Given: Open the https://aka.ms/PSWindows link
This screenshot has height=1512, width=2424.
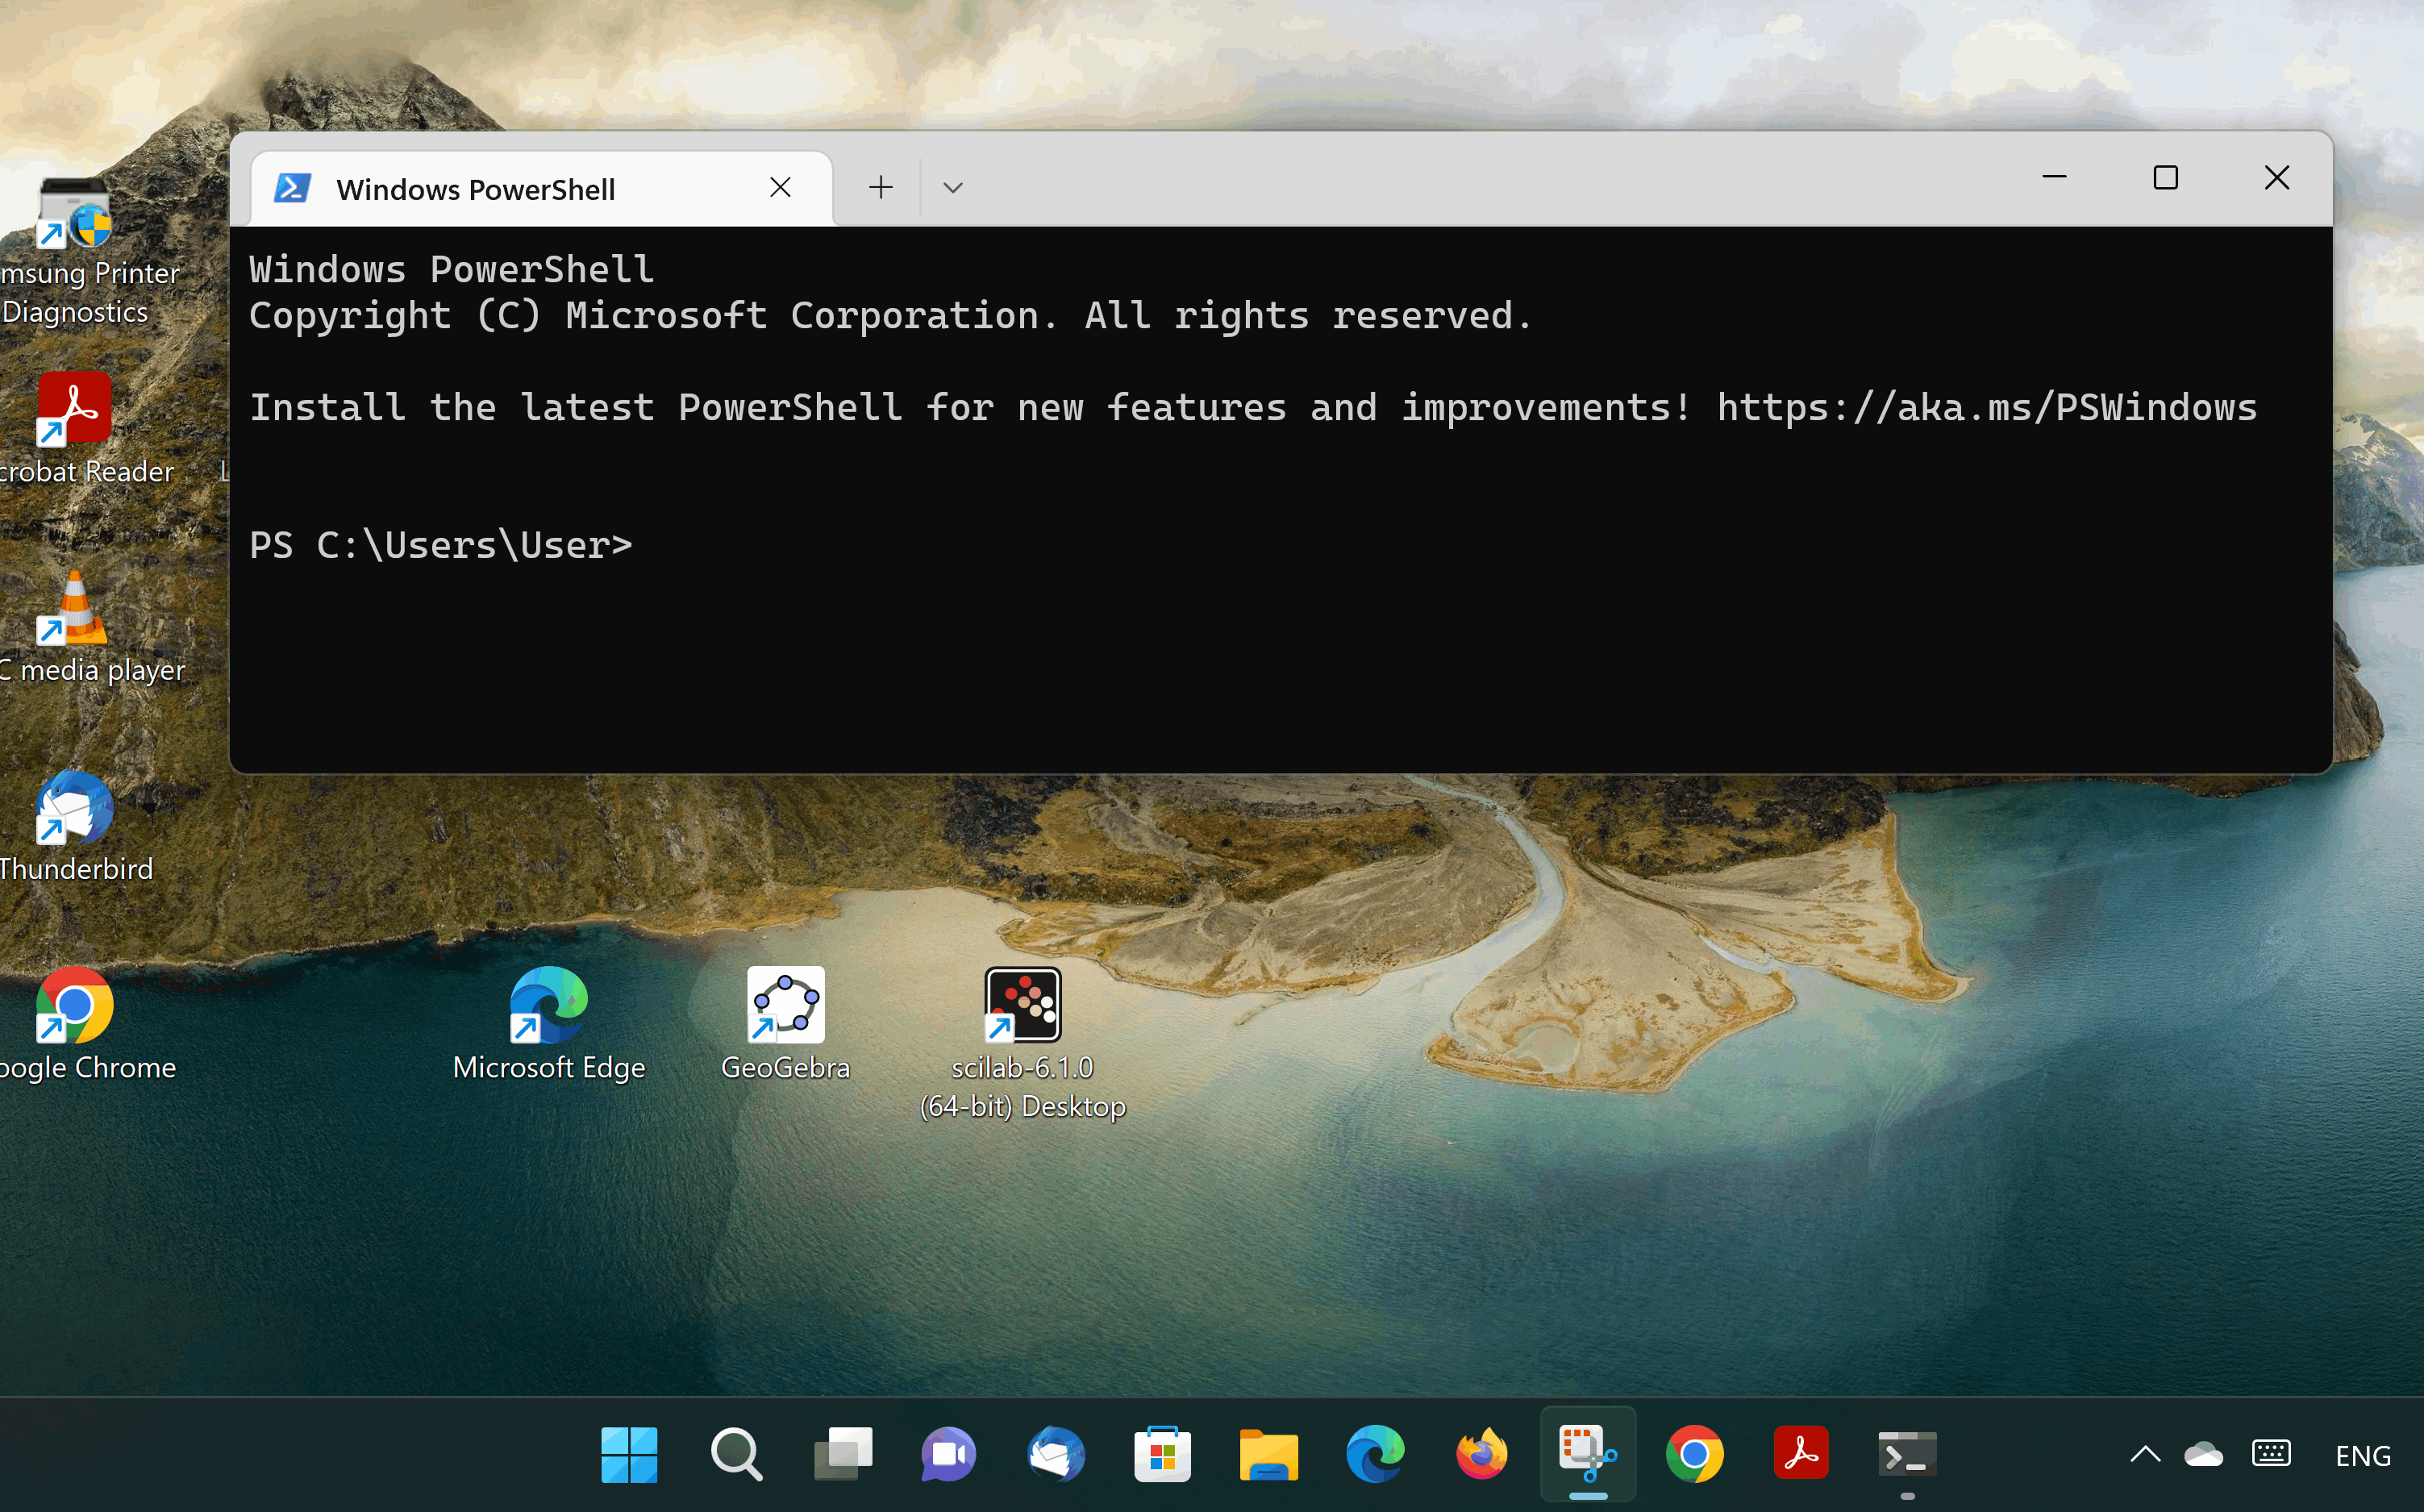Looking at the screenshot, I should tap(1986, 407).
